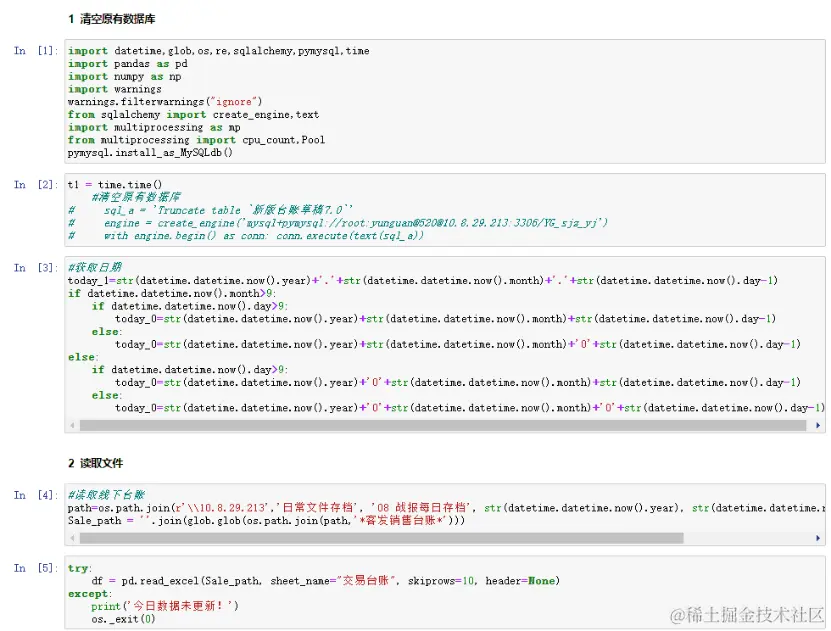Select the In [1] cell prompt
Viewport: 831px width, 631px height.
[x=35, y=51]
